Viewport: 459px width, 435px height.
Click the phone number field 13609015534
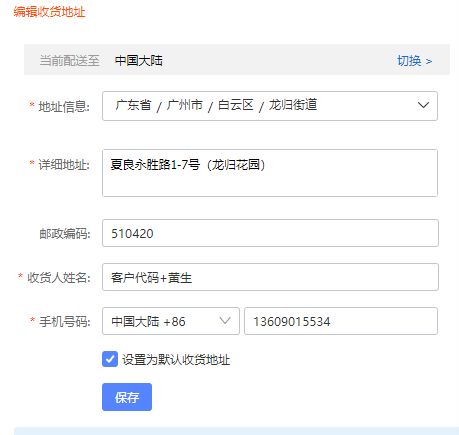[x=341, y=321]
